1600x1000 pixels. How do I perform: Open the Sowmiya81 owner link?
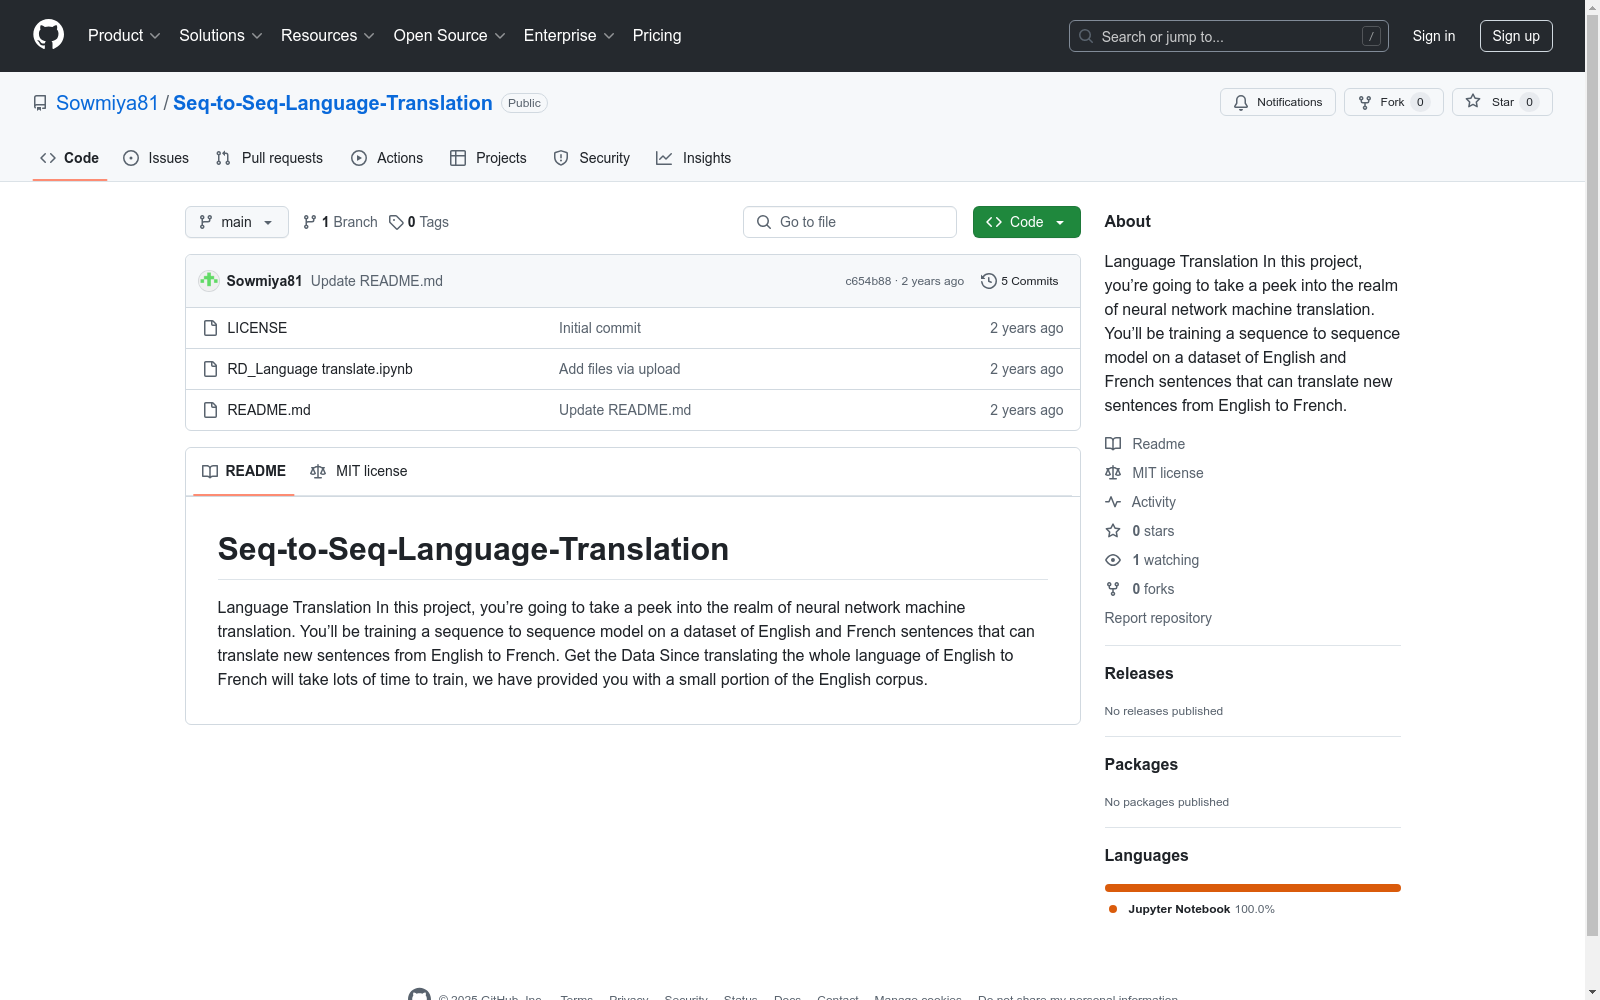[107, 103]
